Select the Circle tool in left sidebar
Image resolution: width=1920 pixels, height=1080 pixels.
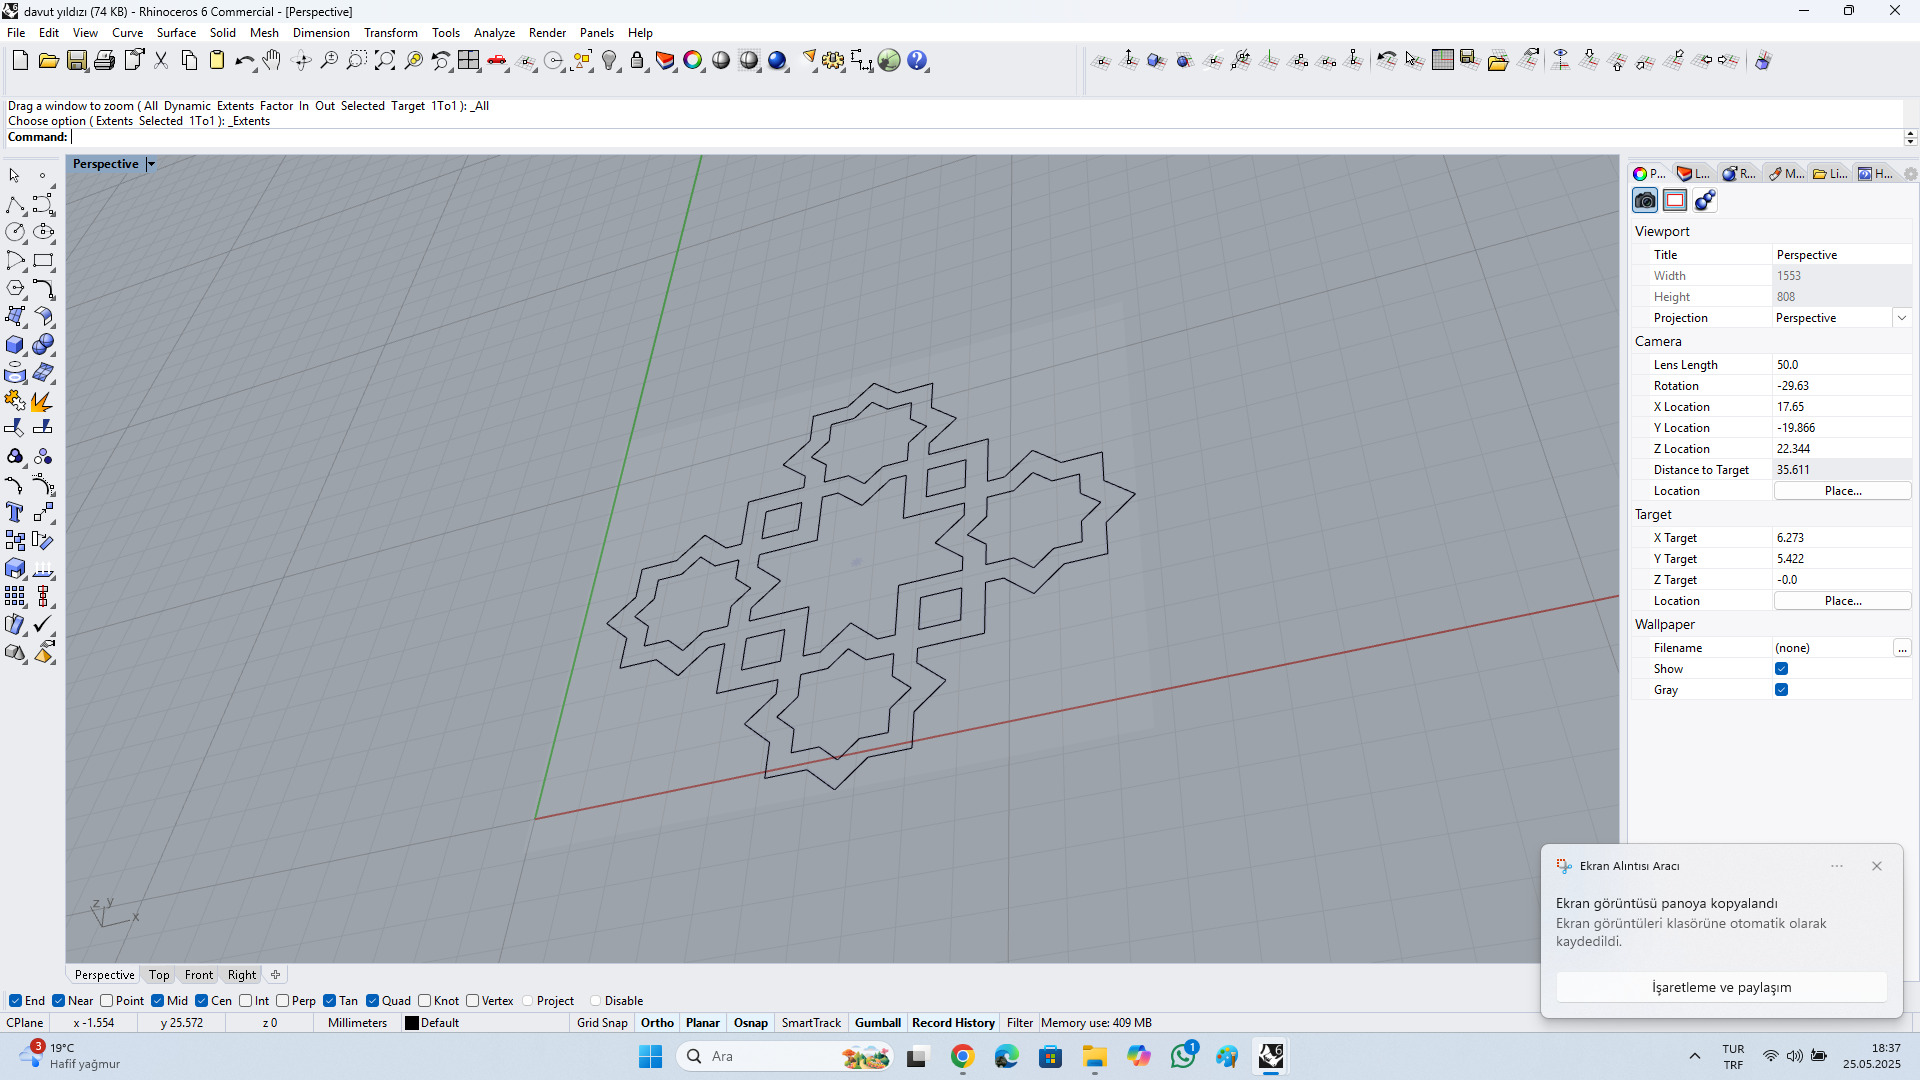click(x=15, y=232)
